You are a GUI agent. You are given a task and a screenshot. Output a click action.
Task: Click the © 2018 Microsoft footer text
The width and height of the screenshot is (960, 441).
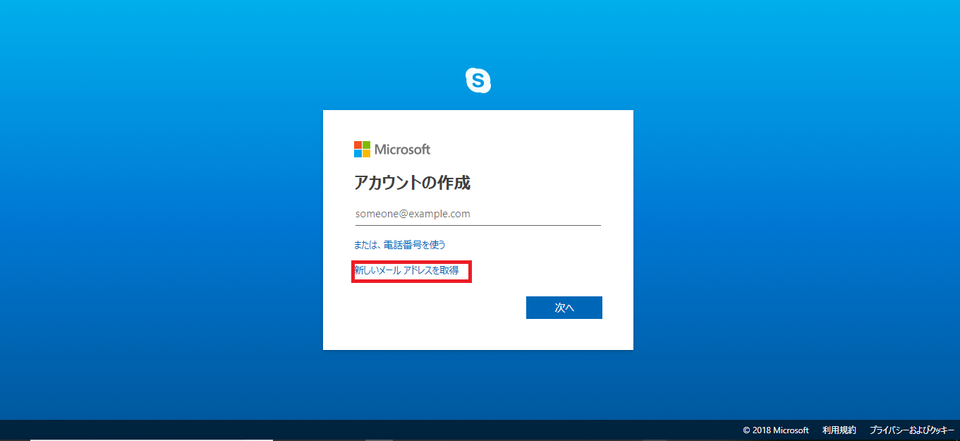point(776,430)
